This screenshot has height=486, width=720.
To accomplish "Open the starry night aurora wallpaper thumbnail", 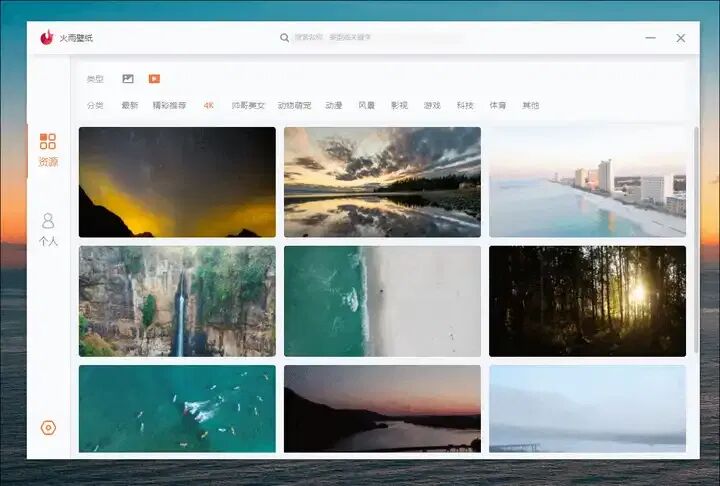I will tap(177, 182).
